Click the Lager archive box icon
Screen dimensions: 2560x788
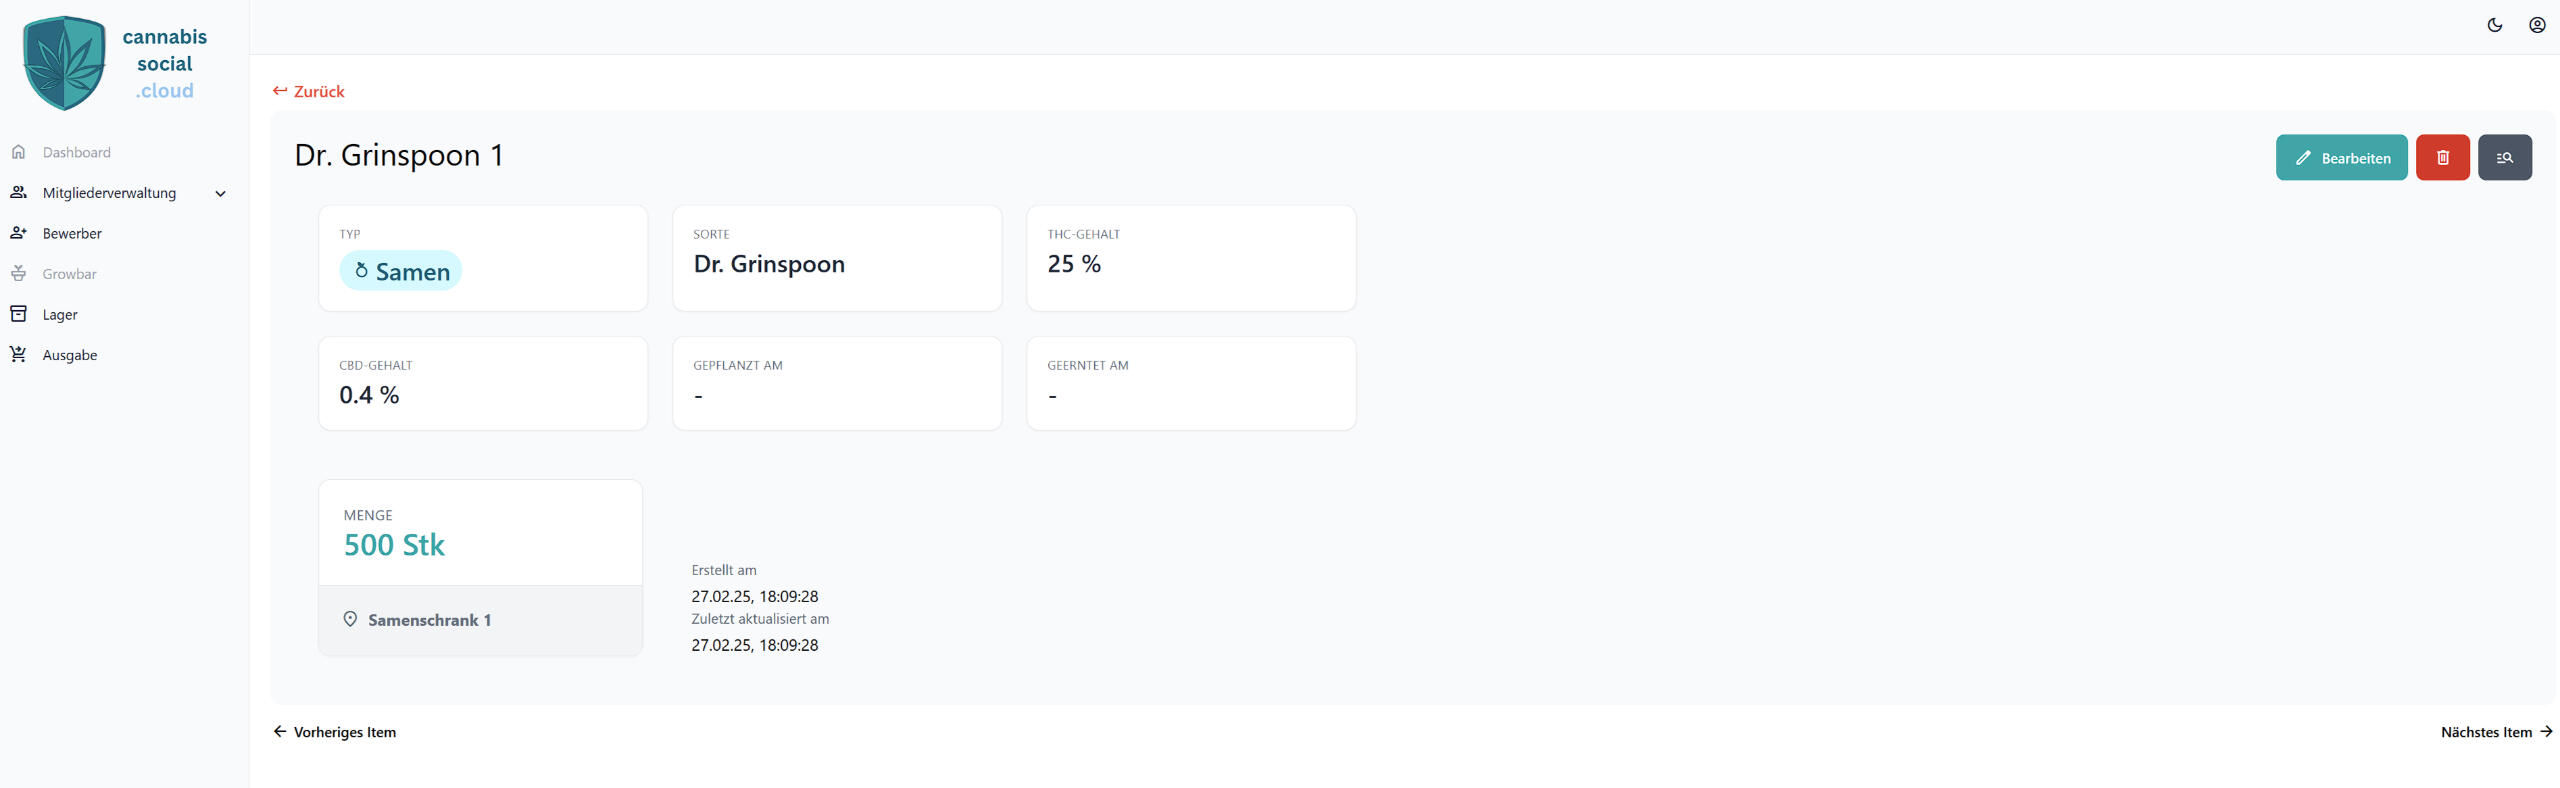pos(18,314)
